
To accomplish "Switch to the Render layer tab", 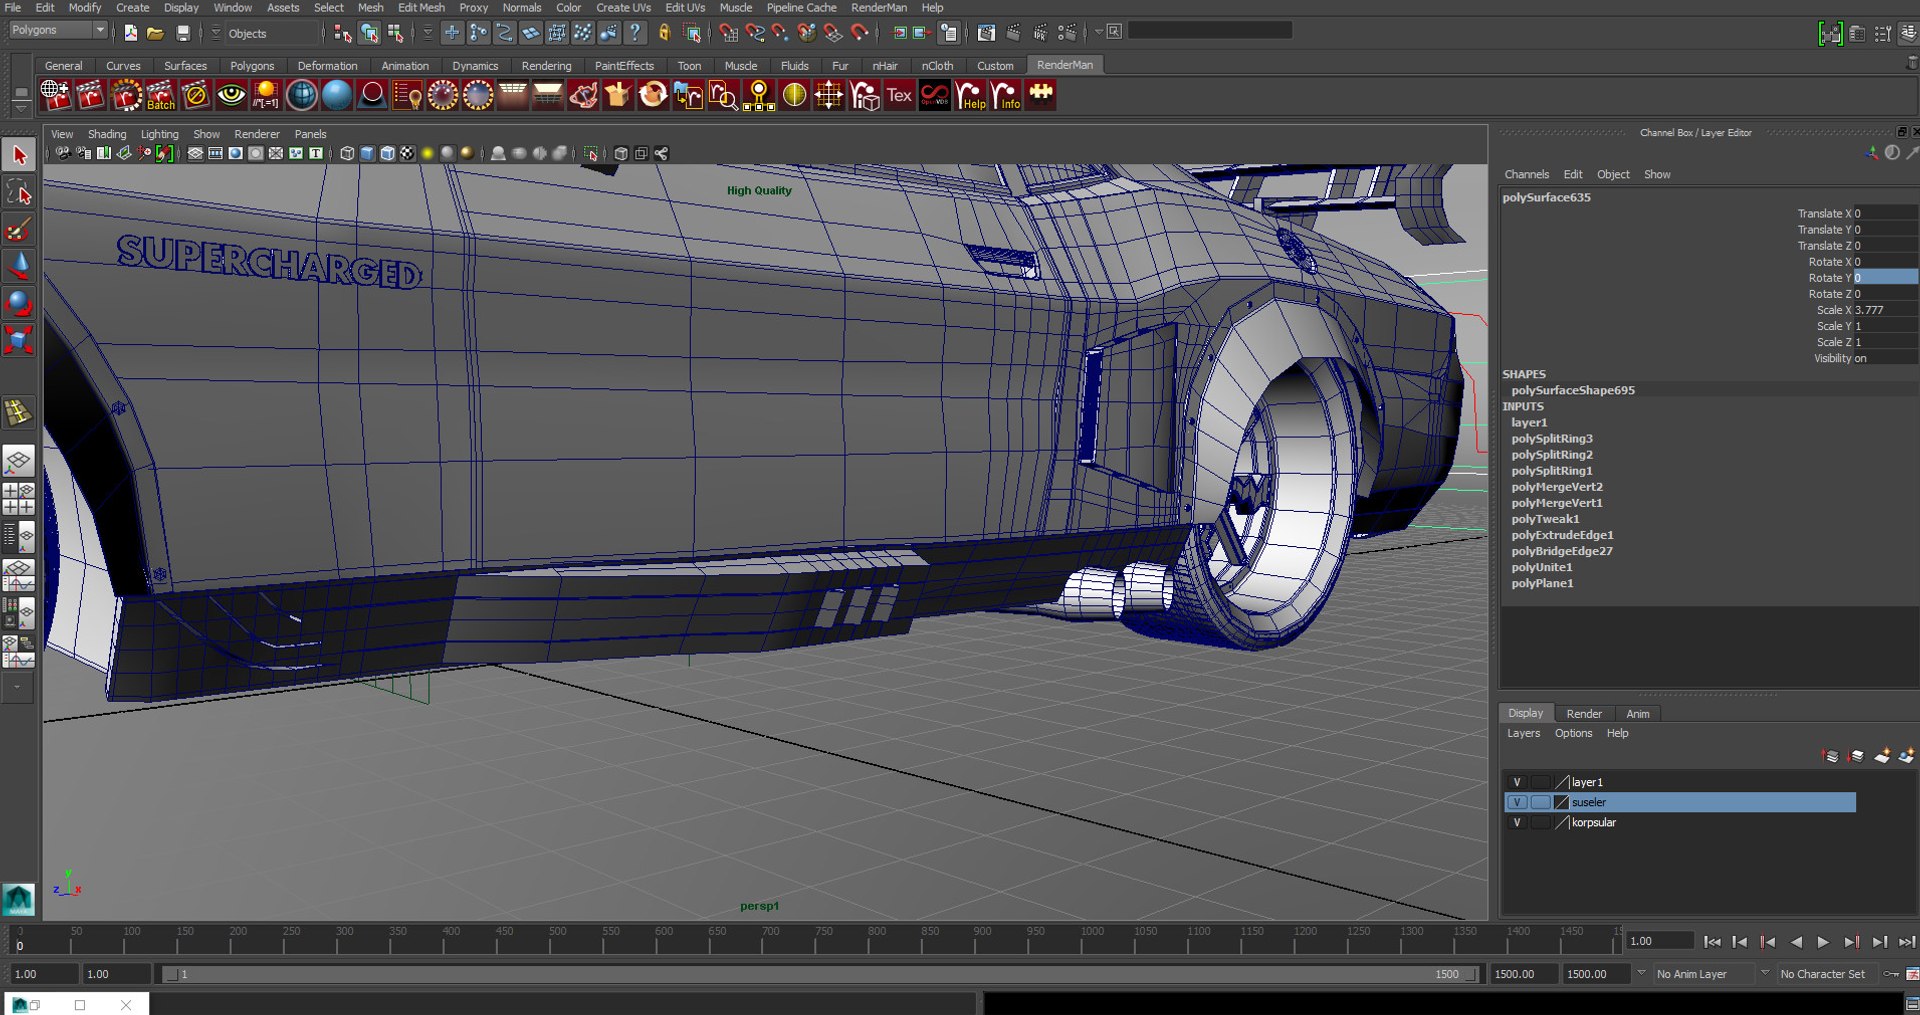I will pyautogui.click(x=1584, y=714).
